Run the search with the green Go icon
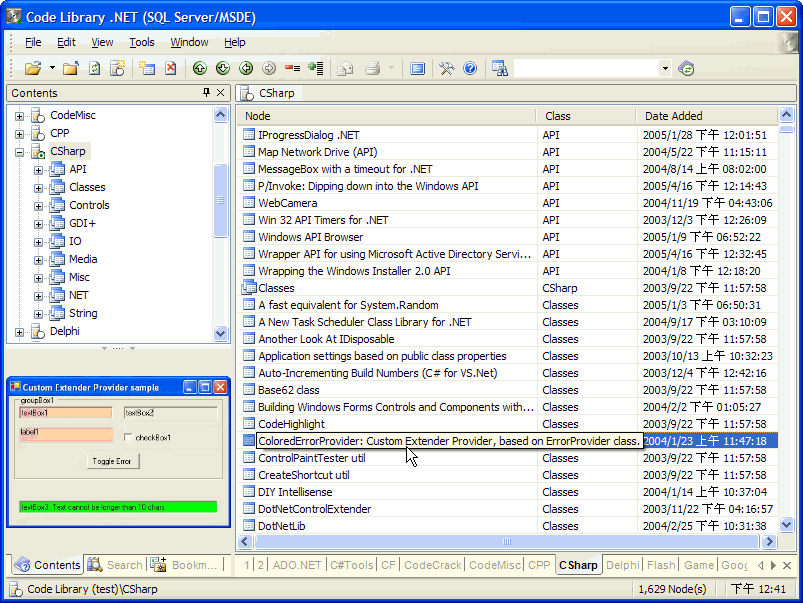The width and height of the screenshot is (803, 603). [686, 68]
